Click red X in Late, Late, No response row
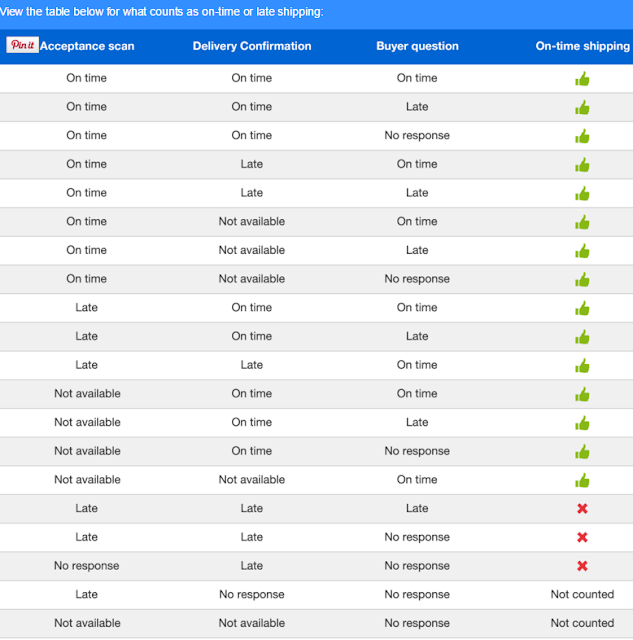 pos(582,537)
